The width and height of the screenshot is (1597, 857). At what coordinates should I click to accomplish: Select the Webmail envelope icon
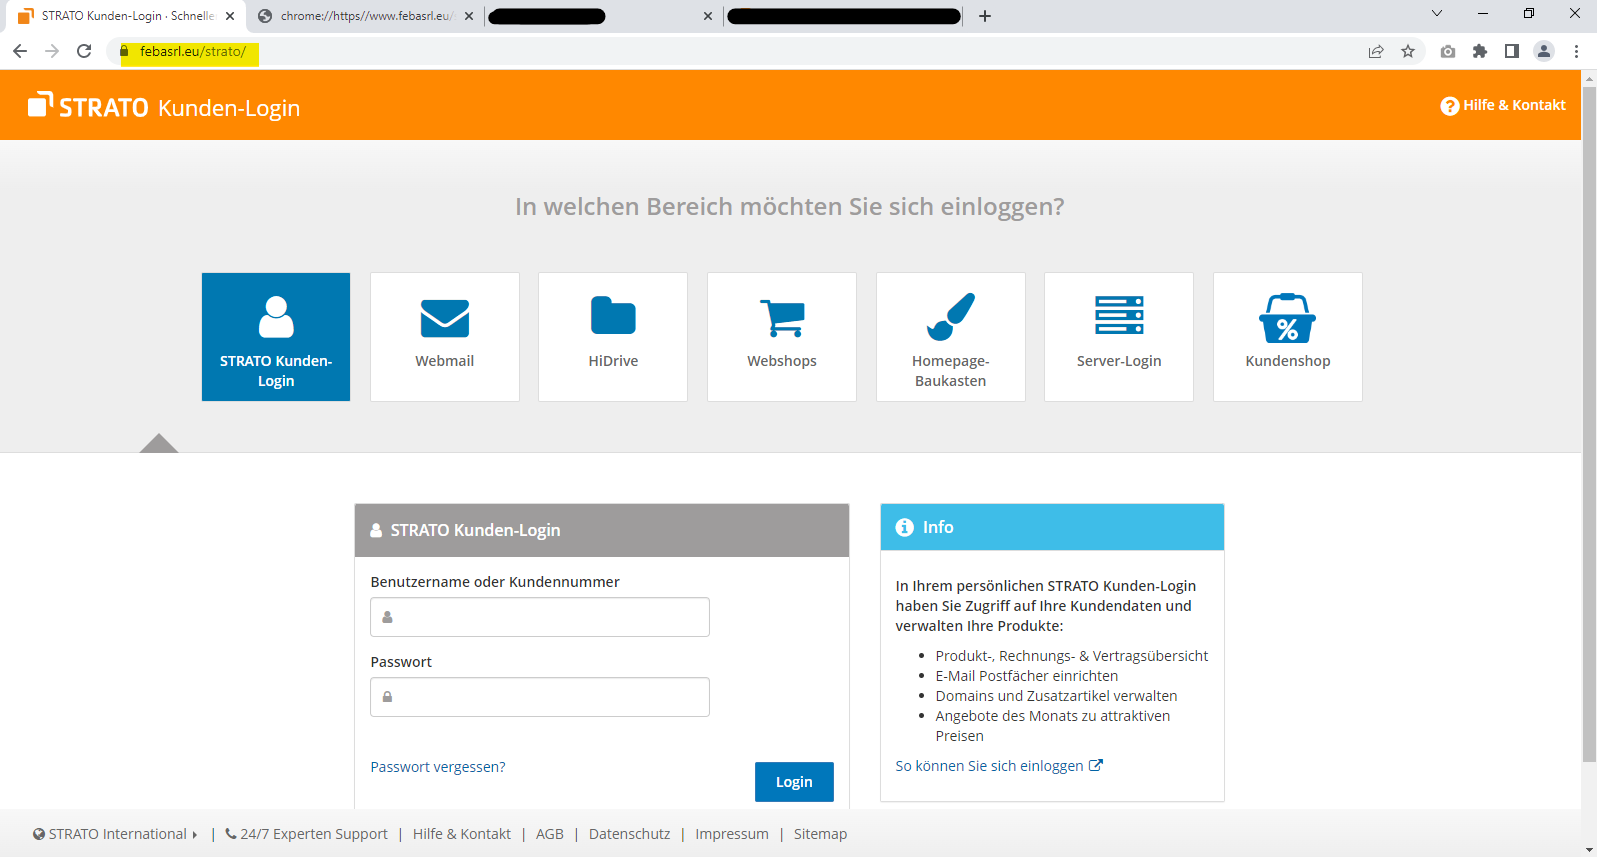[444, 319]
